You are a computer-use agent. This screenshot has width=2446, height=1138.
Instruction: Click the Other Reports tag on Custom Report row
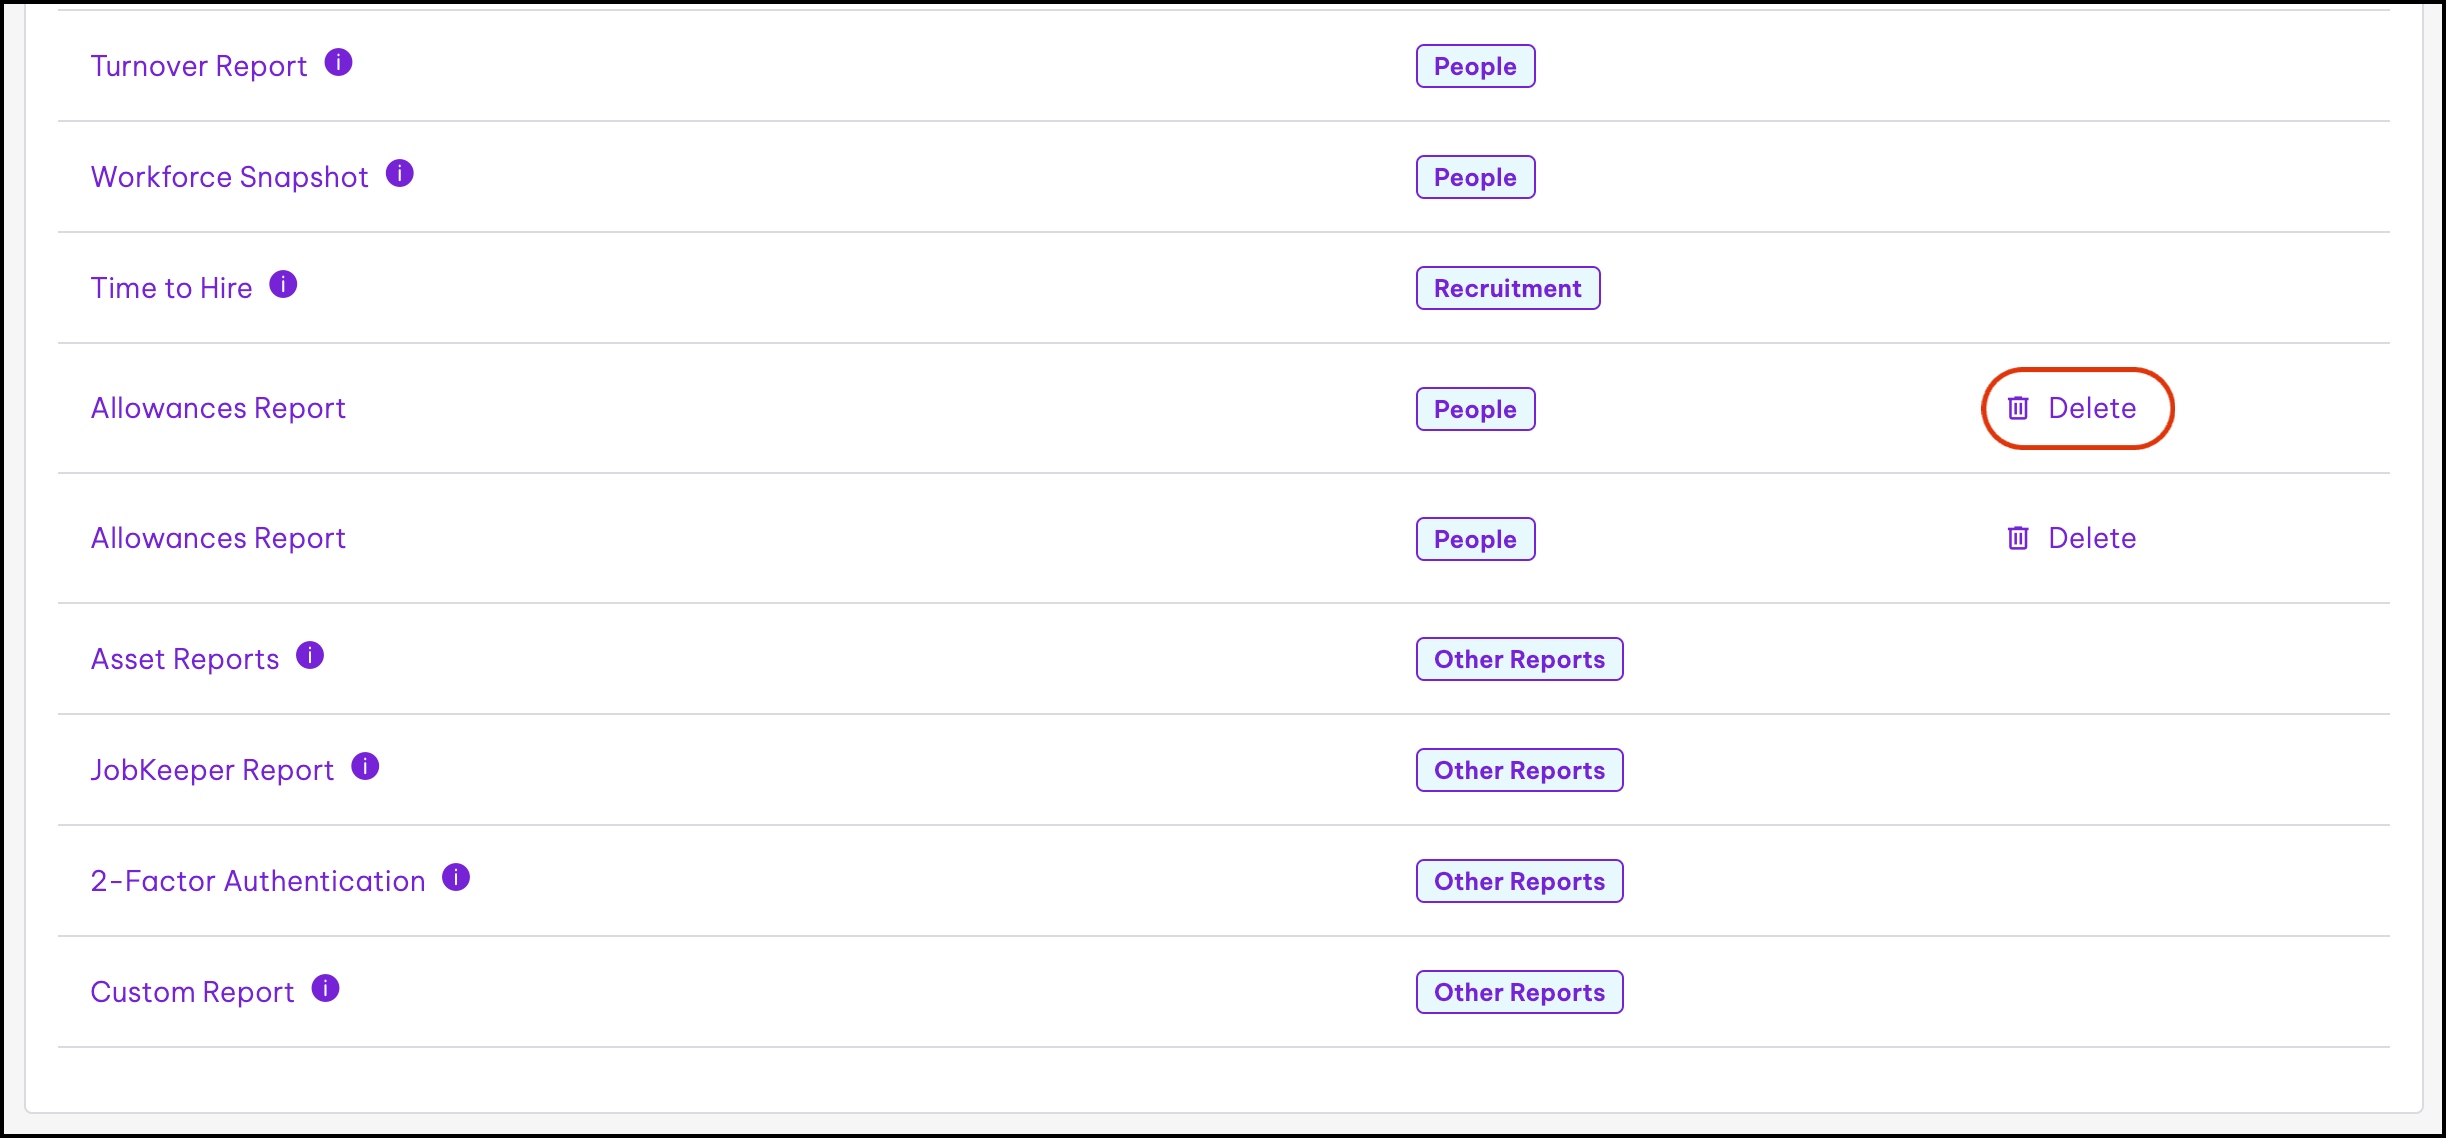pyautogui.click(x=1519, y=992)
